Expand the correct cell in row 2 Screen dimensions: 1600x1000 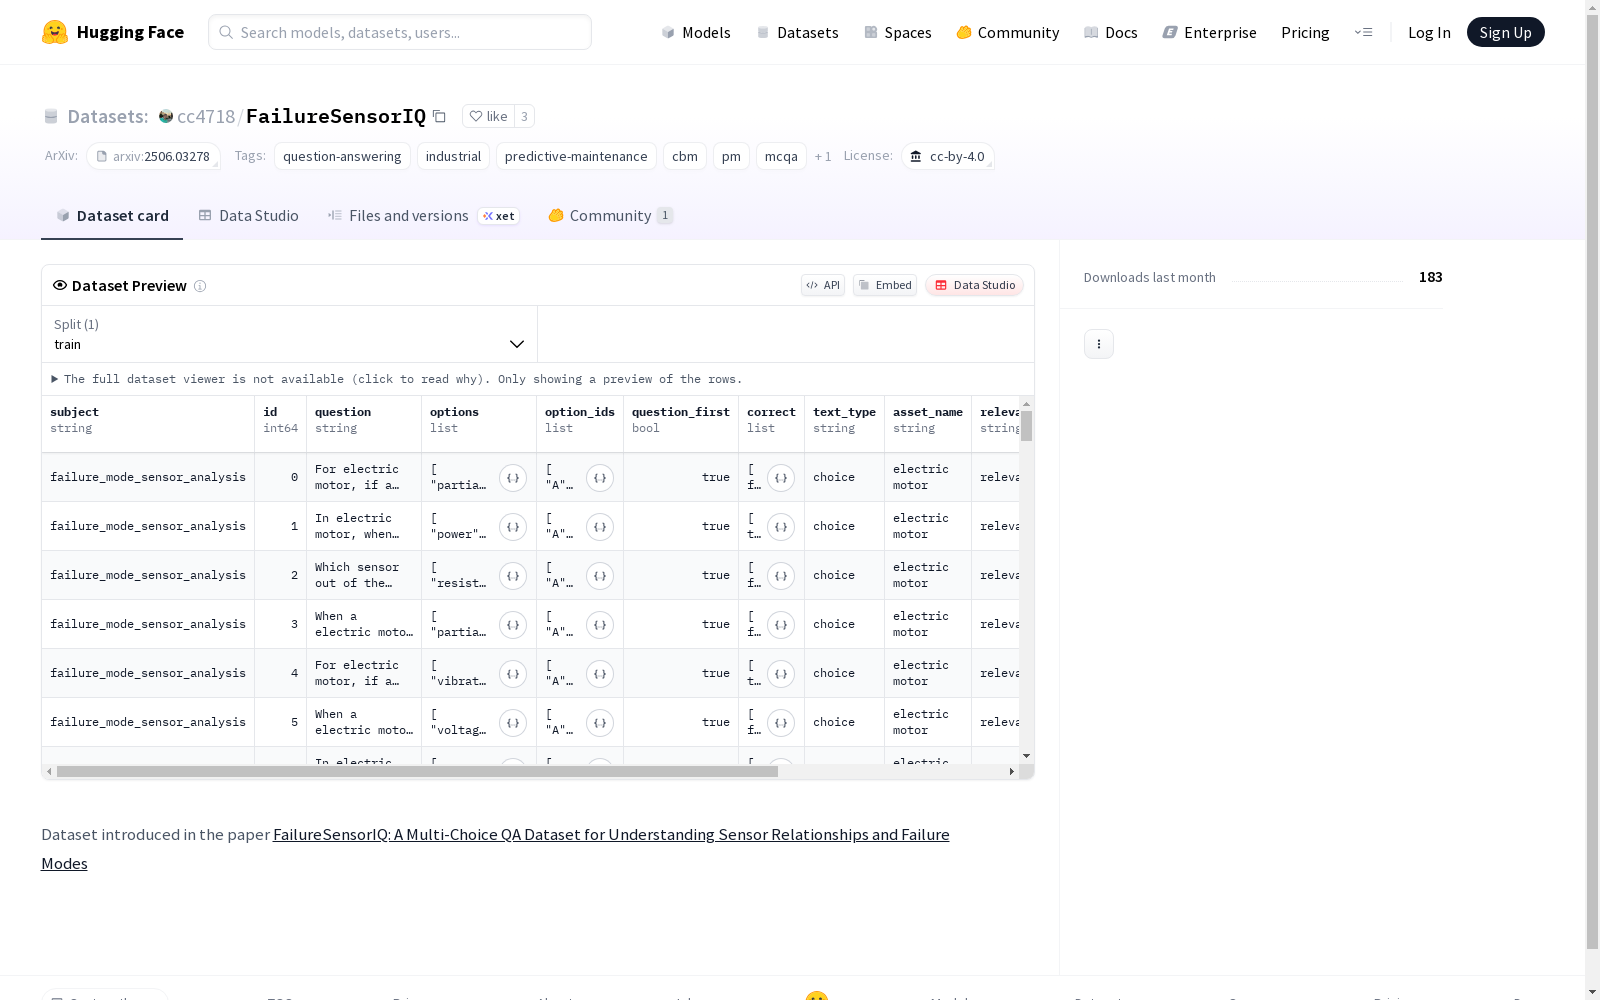tap(781, 576)
